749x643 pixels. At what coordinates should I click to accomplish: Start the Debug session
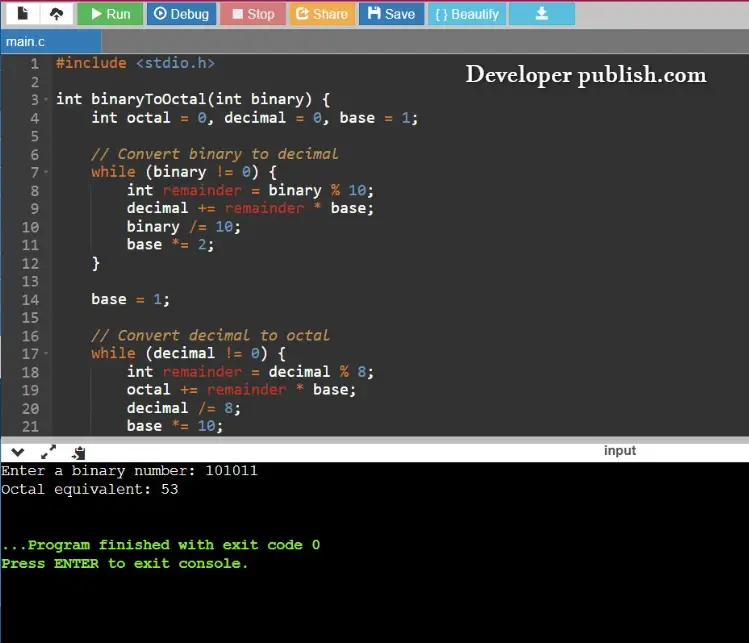pos(181,14)
